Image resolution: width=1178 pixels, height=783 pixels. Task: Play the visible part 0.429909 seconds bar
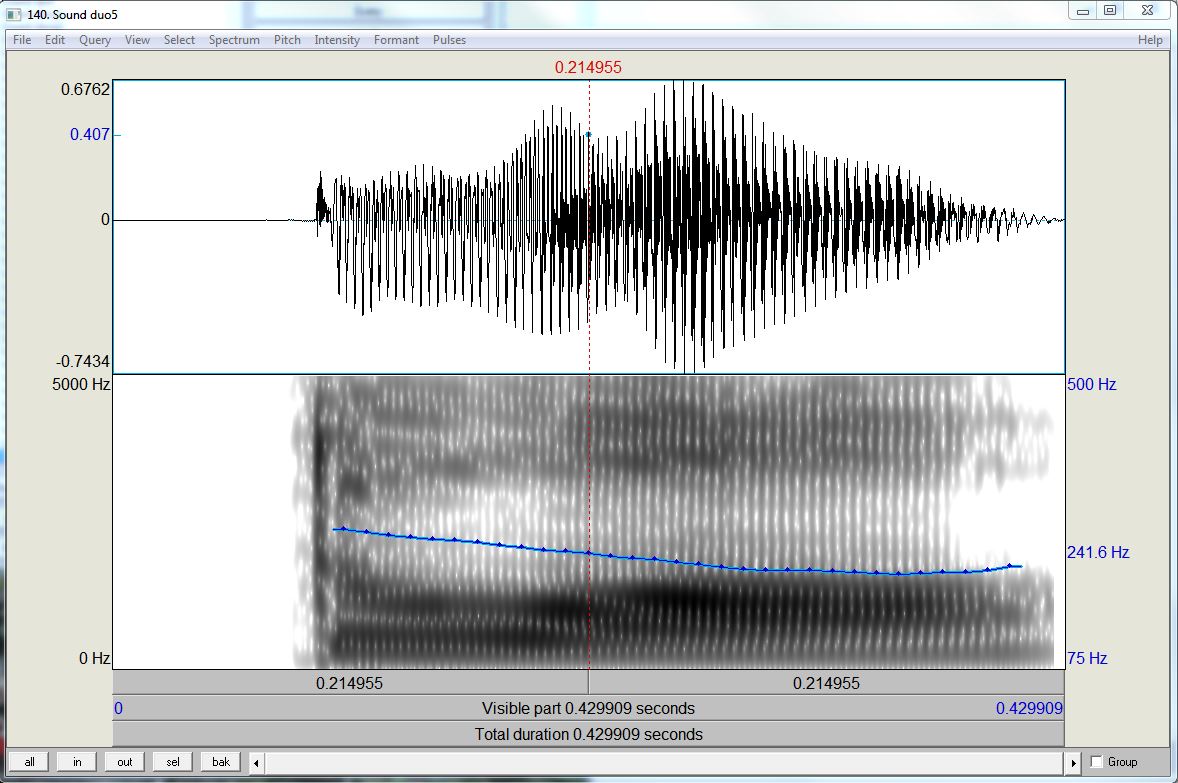(x=588, y=709)
